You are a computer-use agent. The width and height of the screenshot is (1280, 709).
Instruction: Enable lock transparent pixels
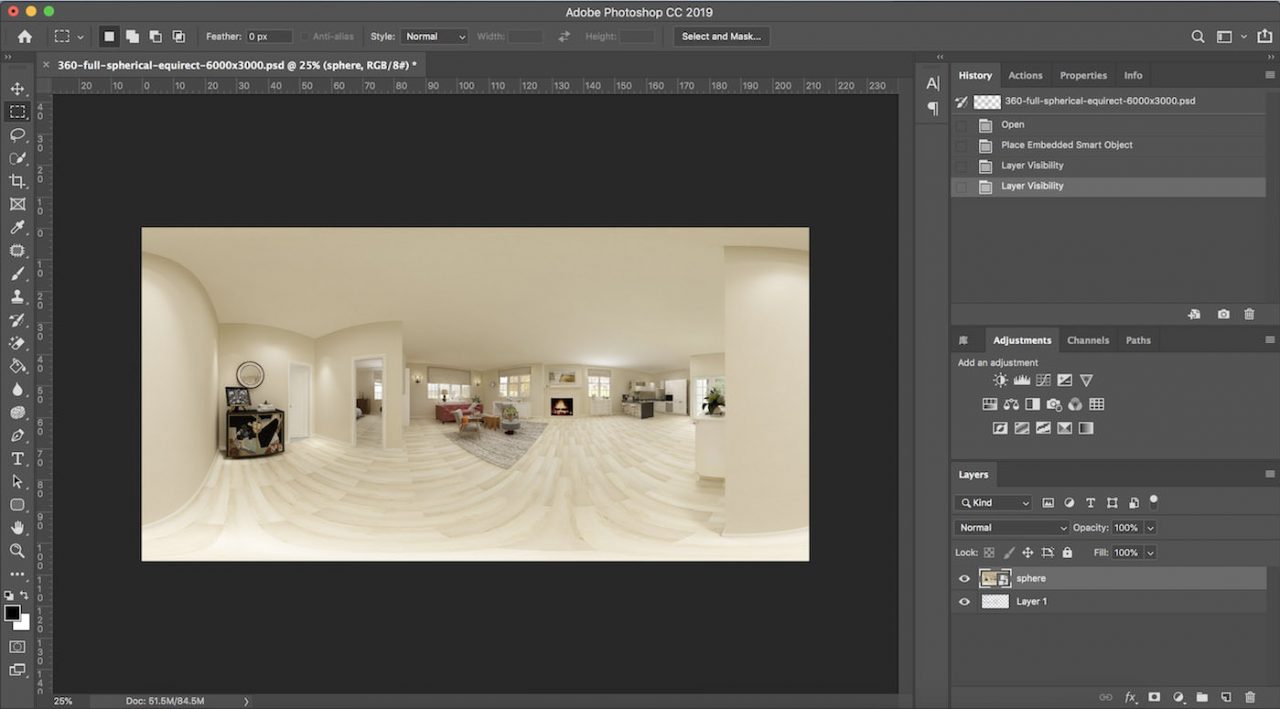coord(988,552)
